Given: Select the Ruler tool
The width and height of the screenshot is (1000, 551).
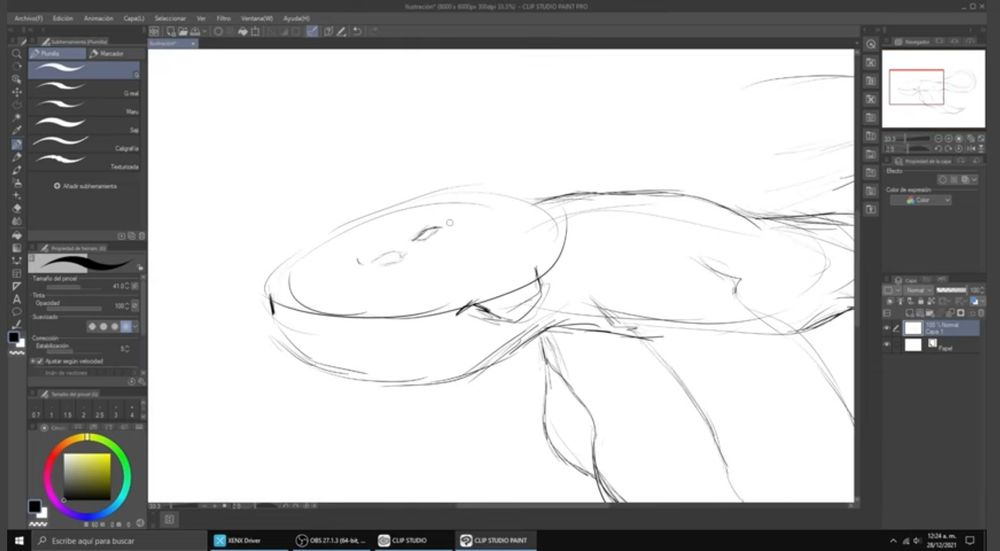Looking at the screenshot, I should pos(17,286).
